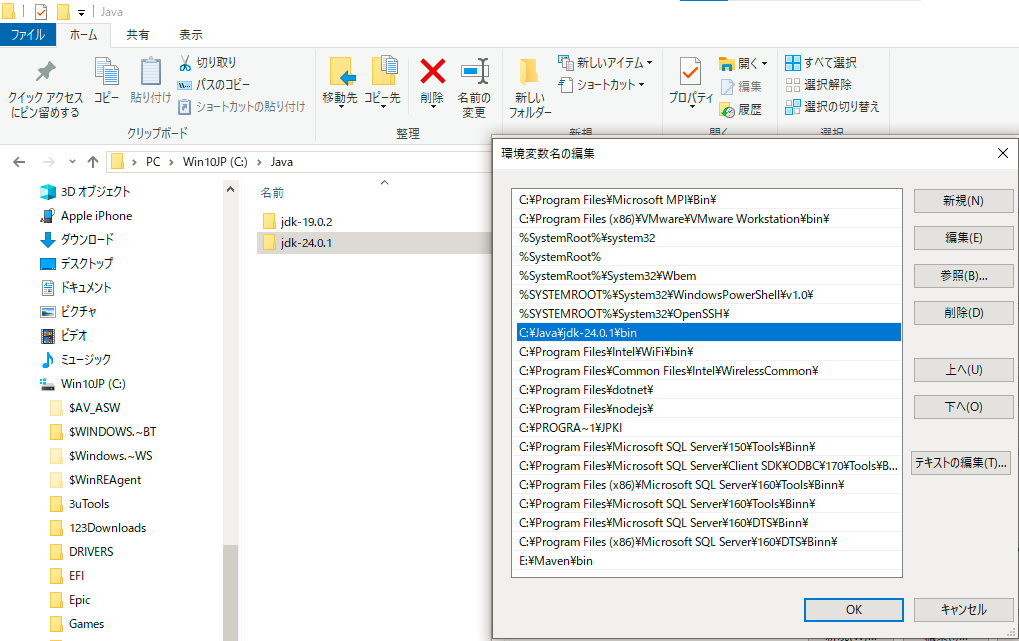Go back with the left arrow
The height and width of the screenshot is (641, 1019).
pyautogui.click(x=19, y=162)
